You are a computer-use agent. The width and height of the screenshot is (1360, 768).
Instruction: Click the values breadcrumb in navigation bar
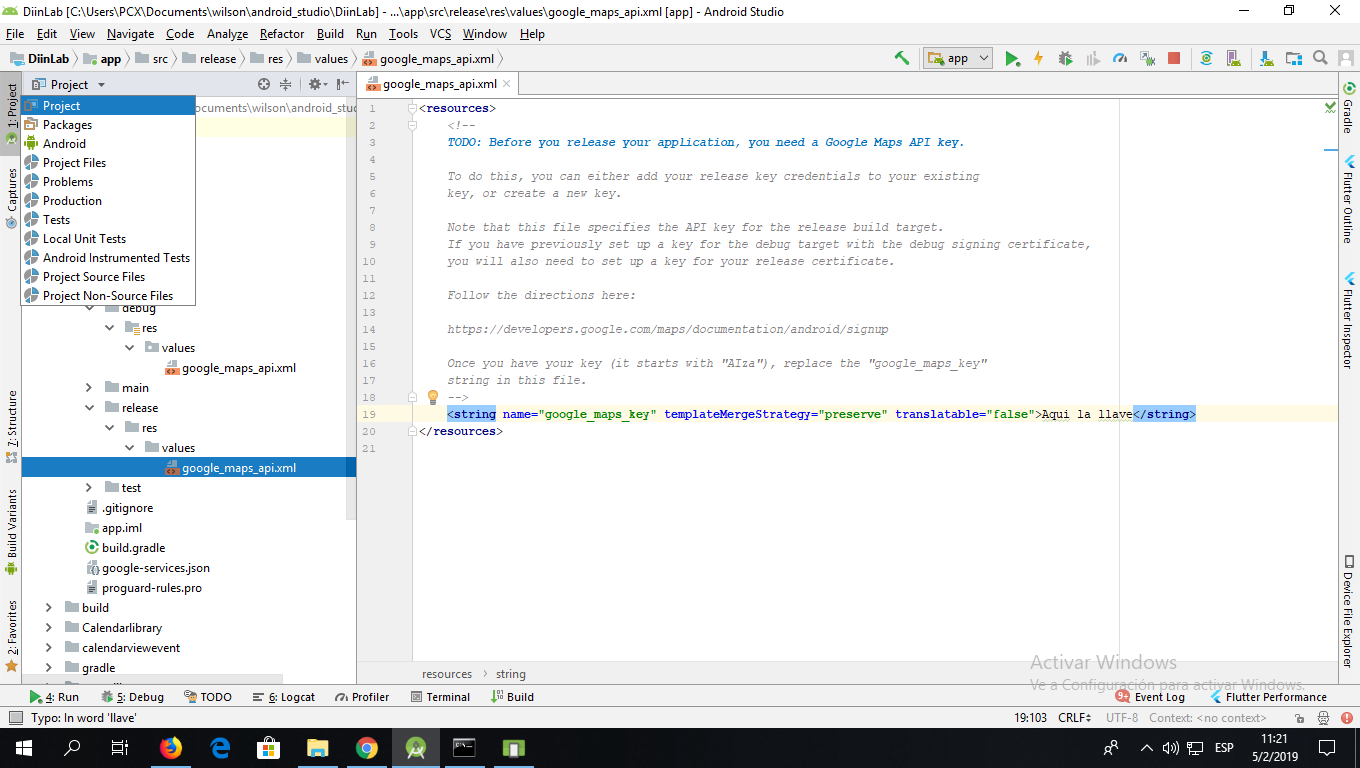323,59
